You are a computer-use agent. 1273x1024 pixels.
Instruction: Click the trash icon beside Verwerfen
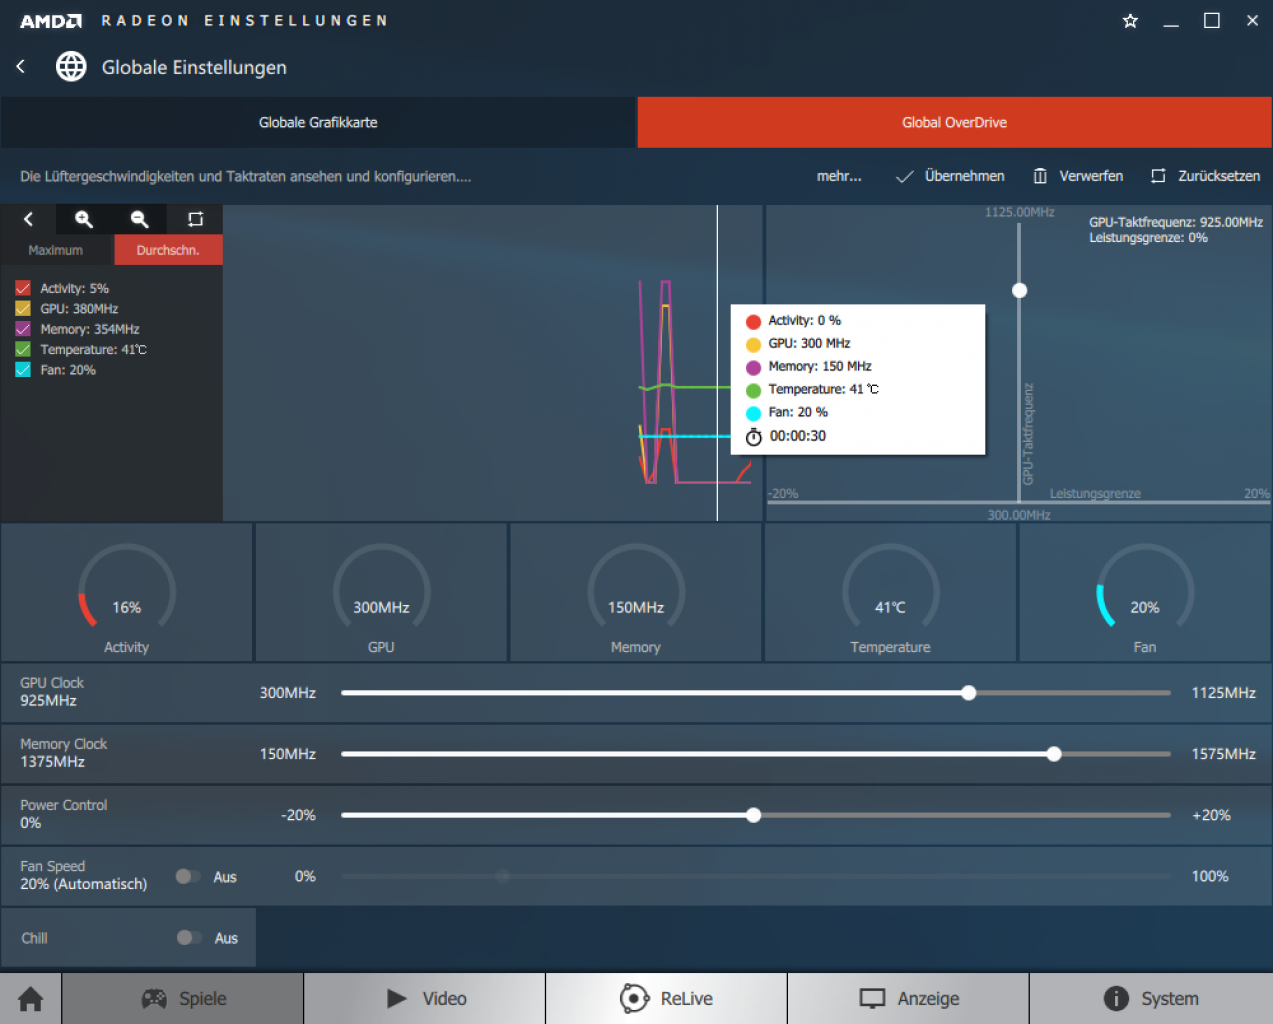point(1040,176)
